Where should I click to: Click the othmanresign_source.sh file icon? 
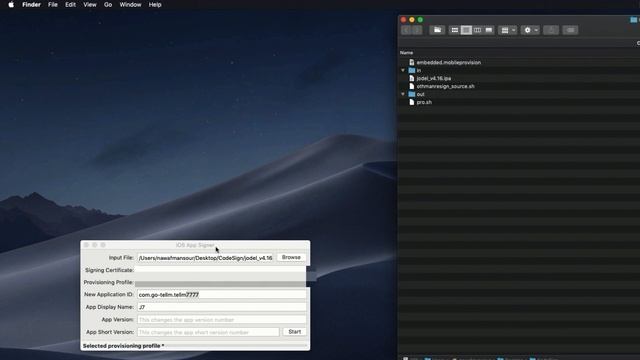point(412,87)
